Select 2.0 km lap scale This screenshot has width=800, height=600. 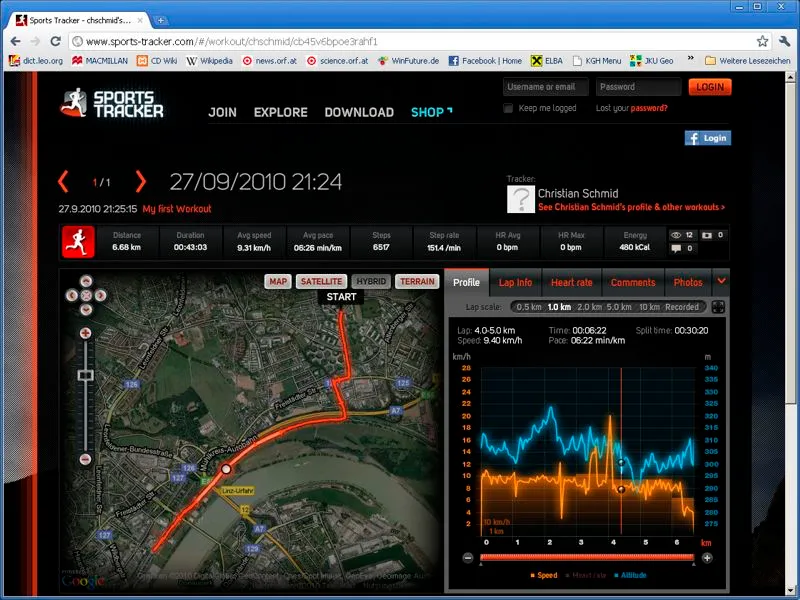point(590,307)
